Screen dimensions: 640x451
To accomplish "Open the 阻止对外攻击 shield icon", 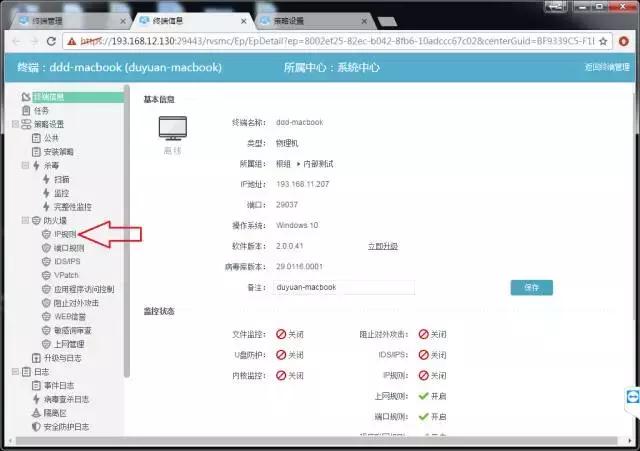I will point(47,303).
